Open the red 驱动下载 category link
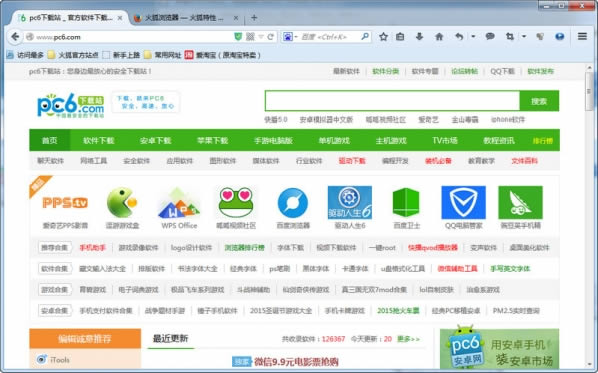Screen dimensions: 598x373 [x=352, y=161]
